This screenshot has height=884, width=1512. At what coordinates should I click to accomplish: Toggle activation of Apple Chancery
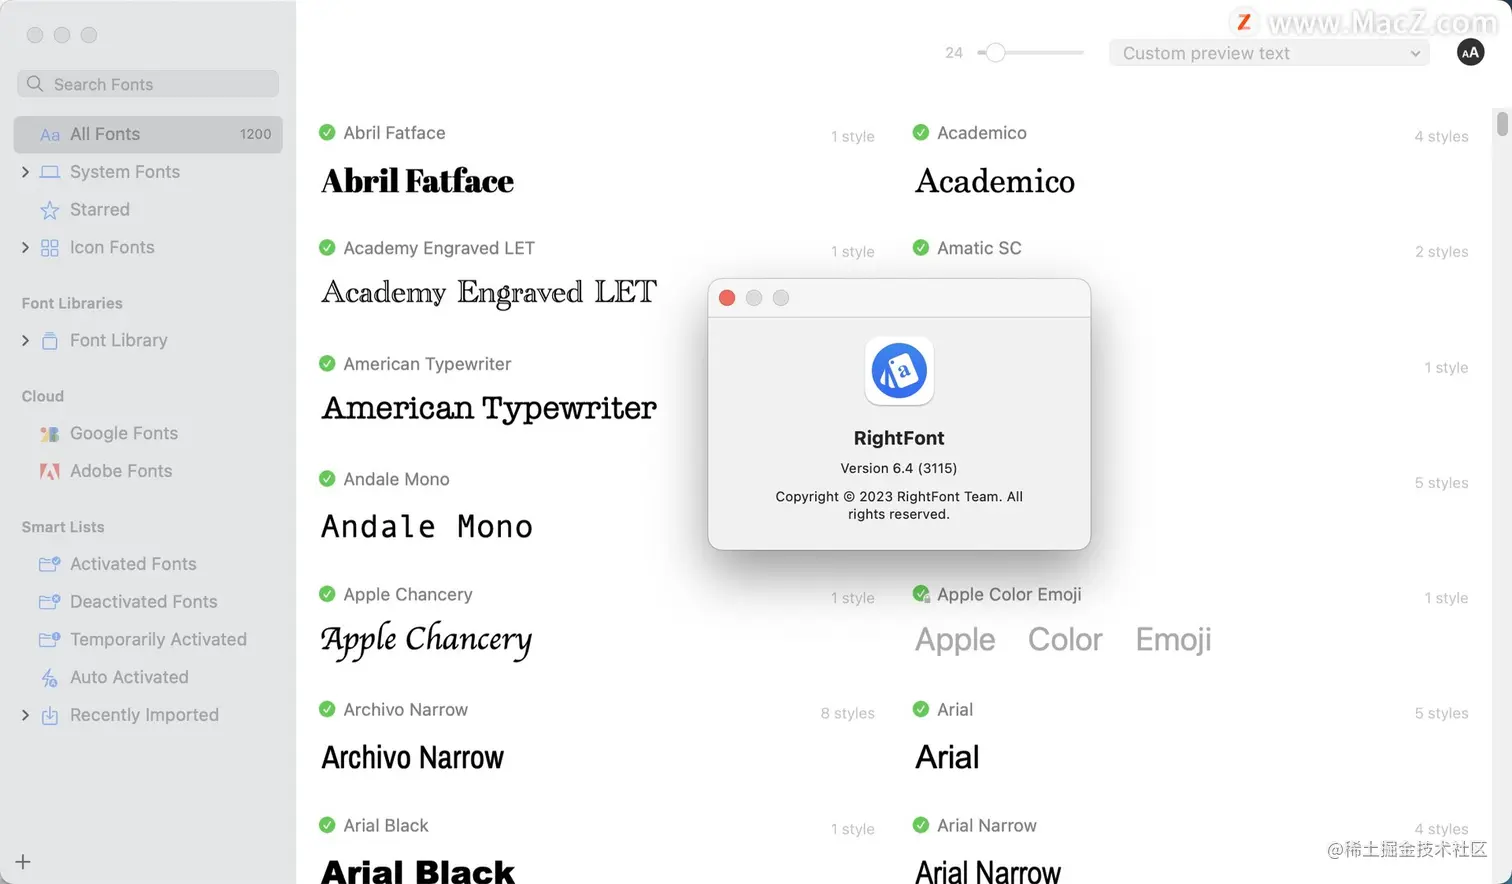click(327, 593)
